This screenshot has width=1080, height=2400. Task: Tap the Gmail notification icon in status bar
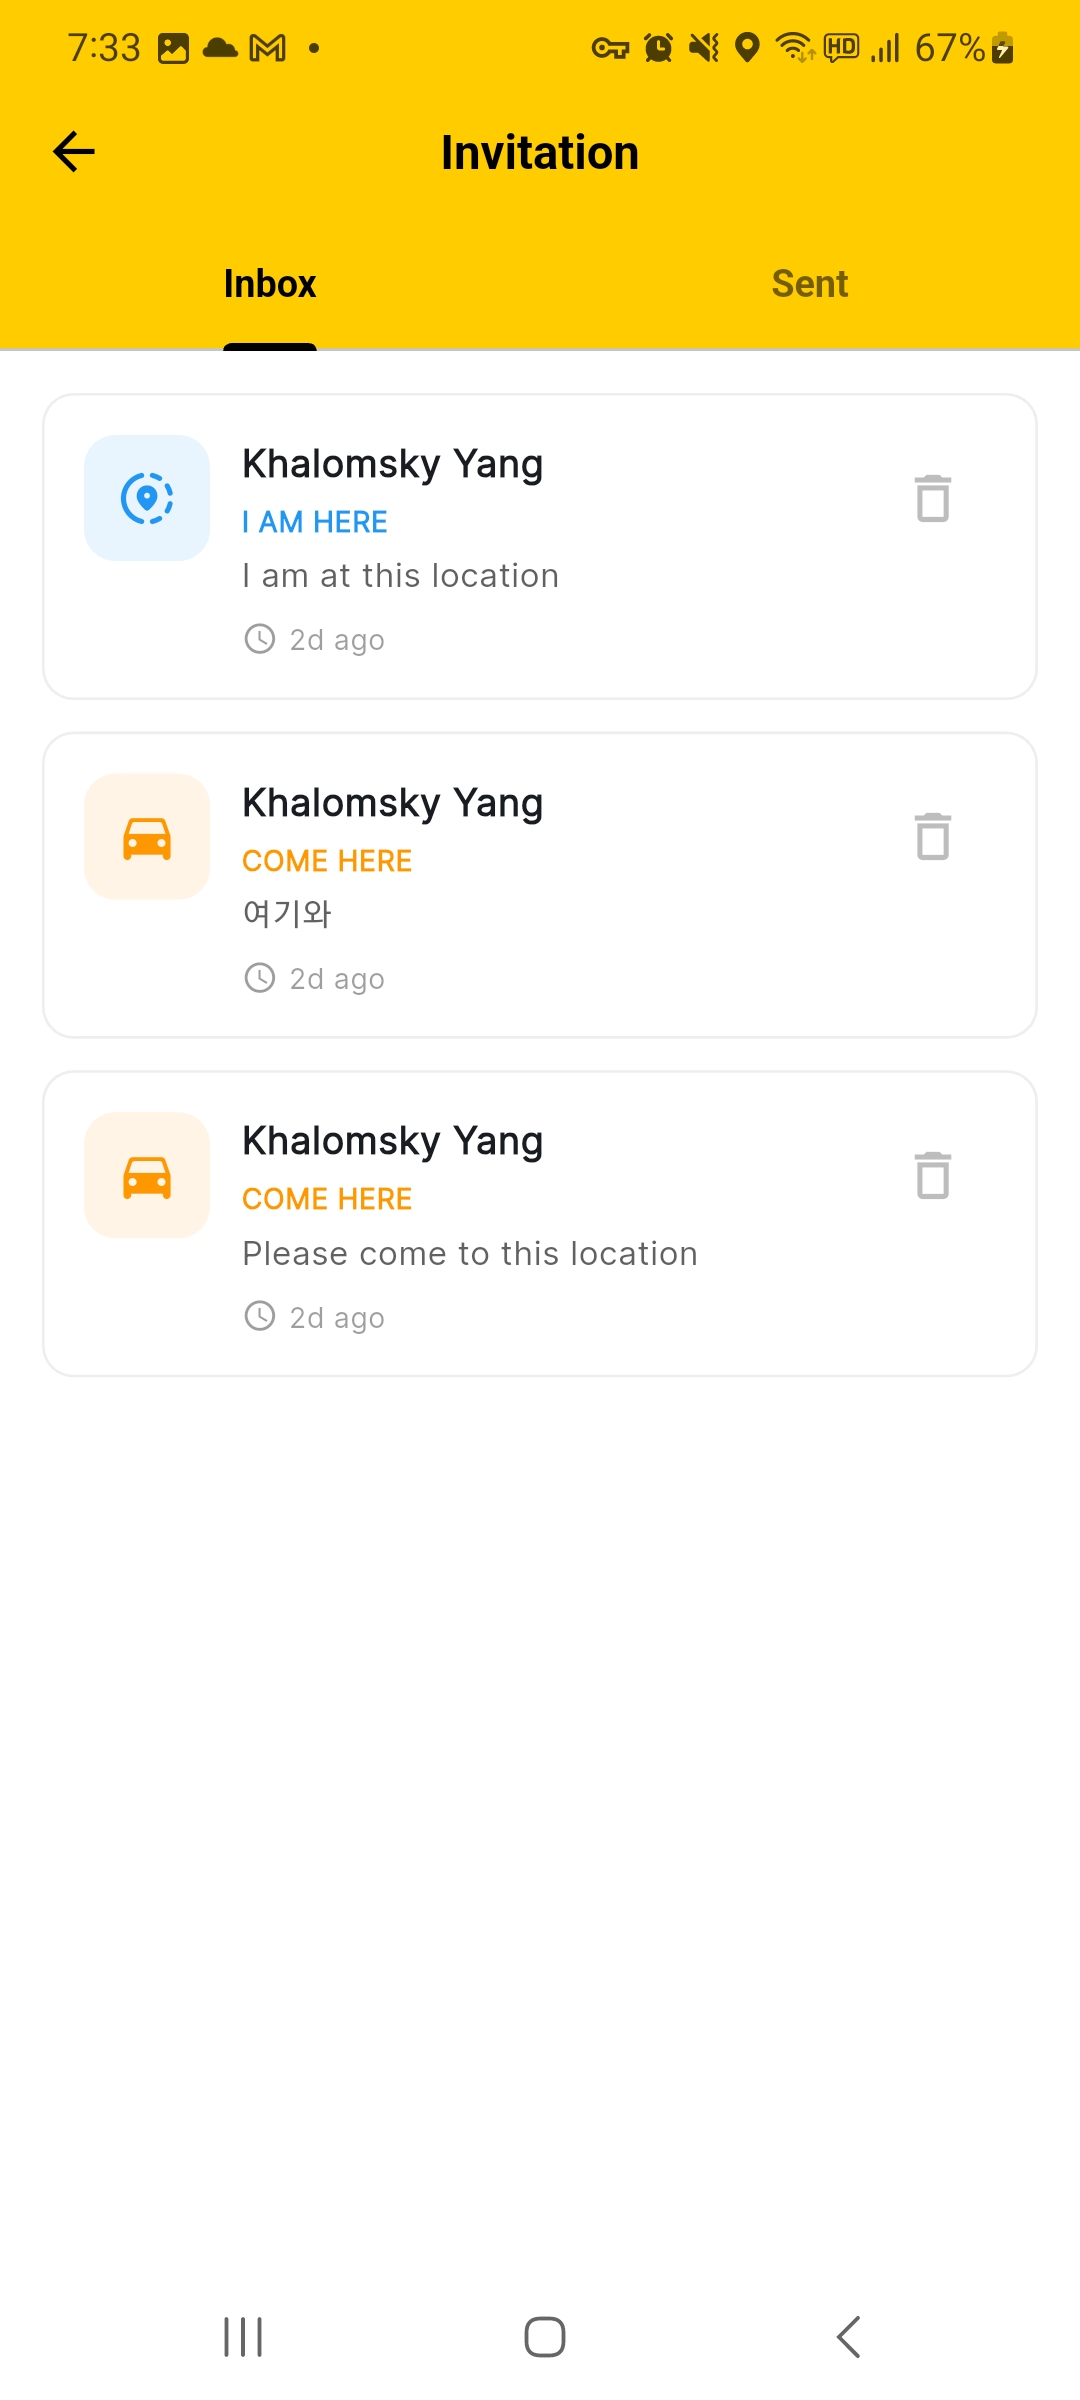click(x=267, y=48)
